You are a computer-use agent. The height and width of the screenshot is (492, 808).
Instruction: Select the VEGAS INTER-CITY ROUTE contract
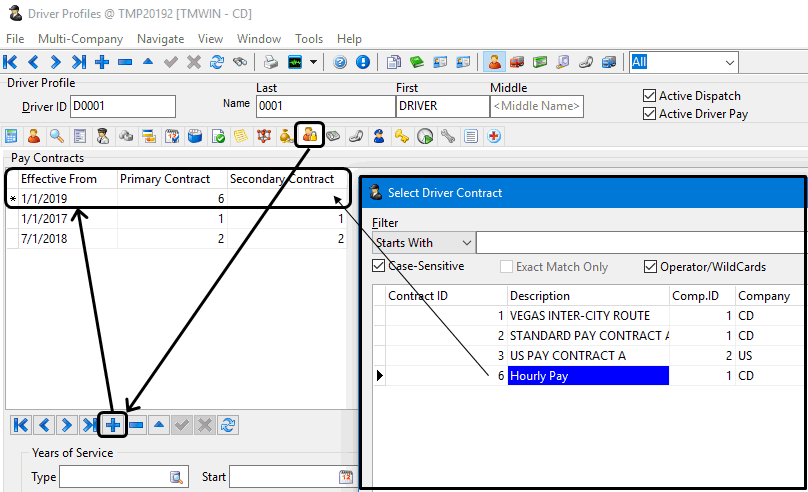pos(587,315)
